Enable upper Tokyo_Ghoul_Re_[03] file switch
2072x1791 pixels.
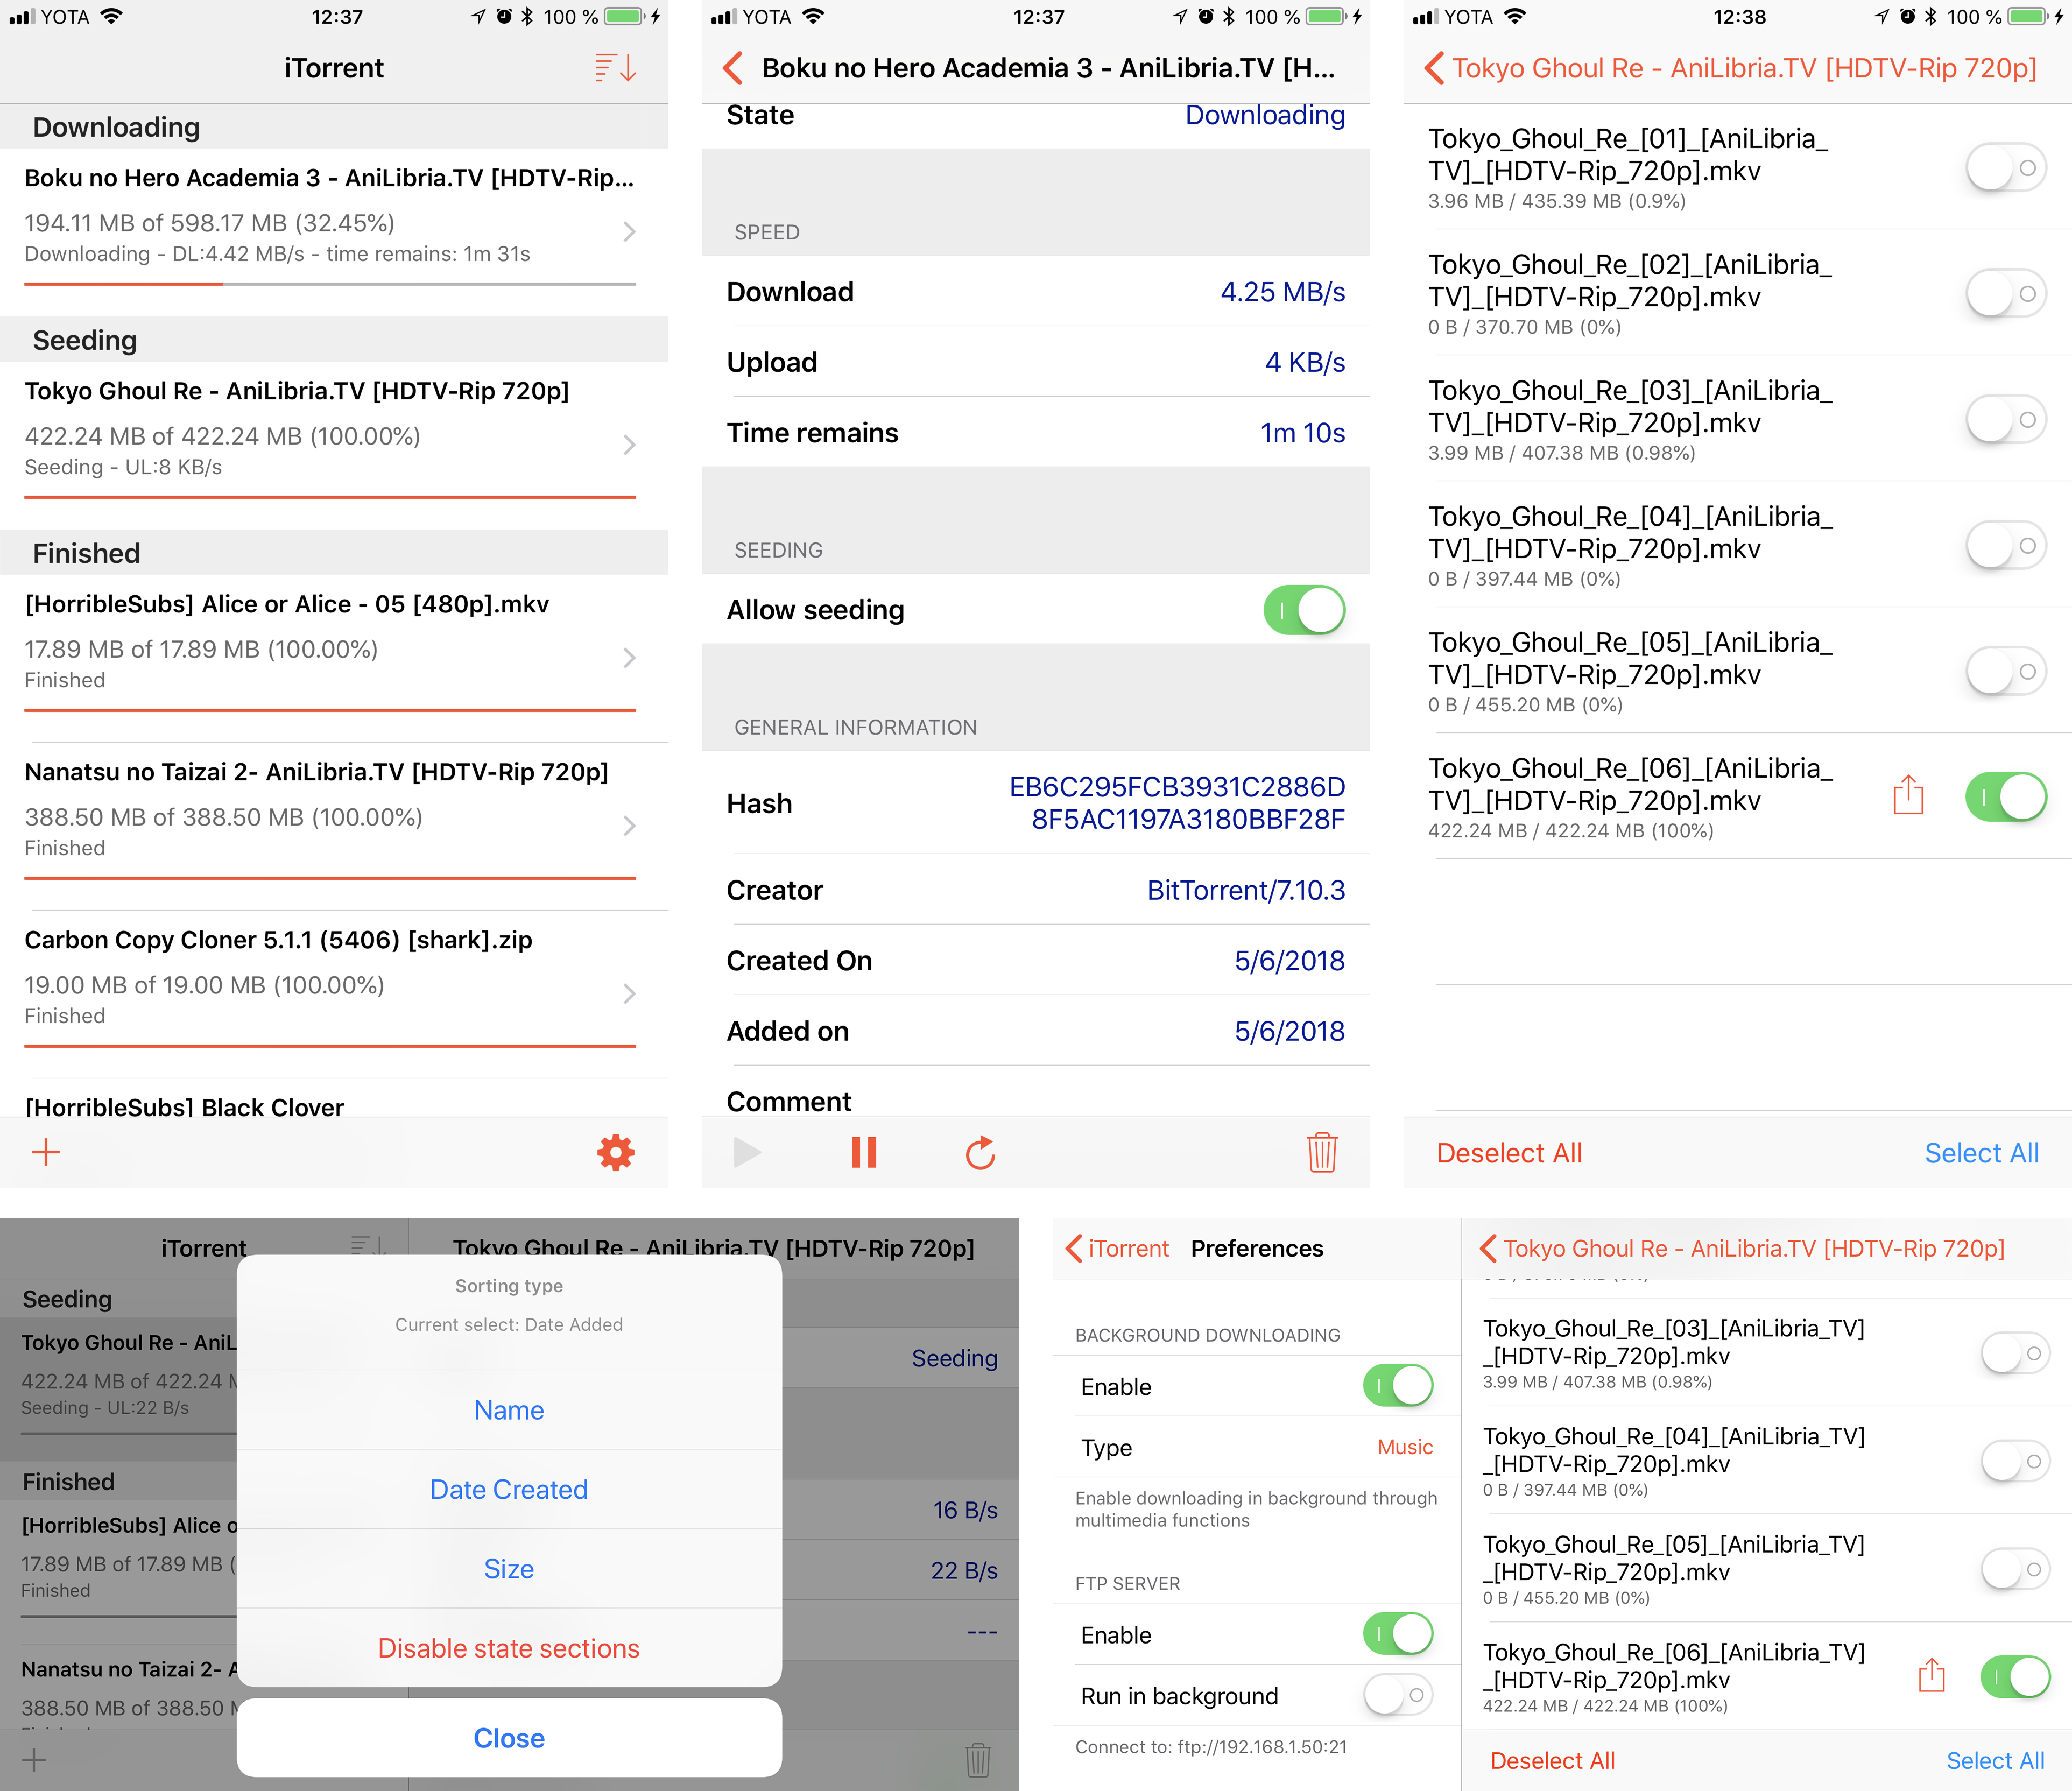(2006, 420)
